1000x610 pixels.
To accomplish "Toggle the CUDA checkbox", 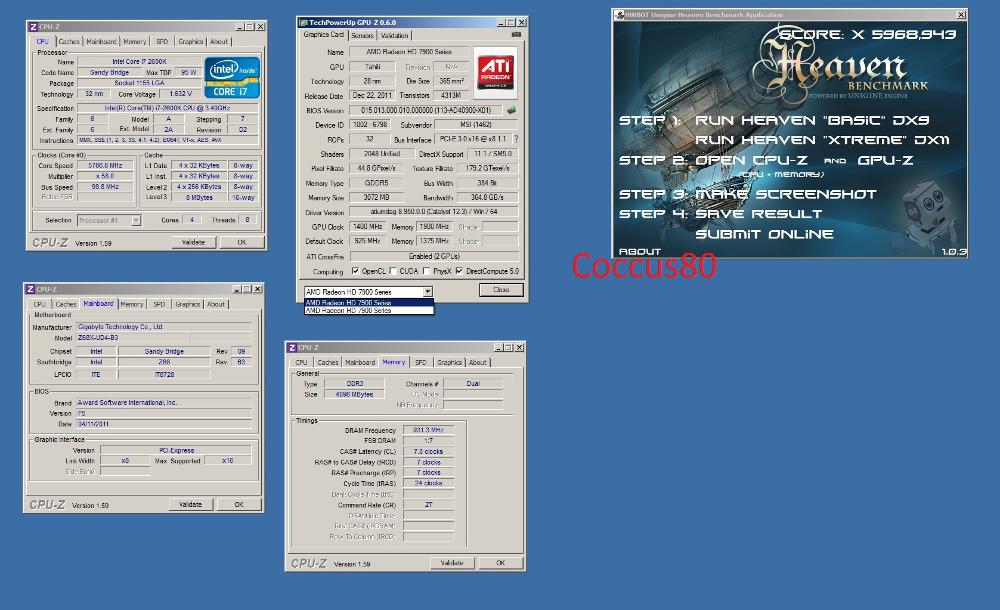I will click(393, 271).
